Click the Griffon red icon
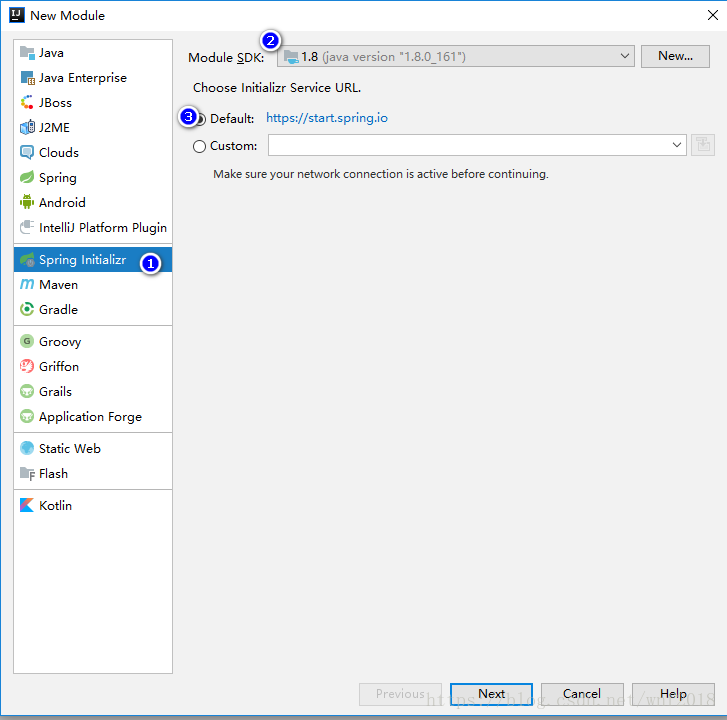Image resolution: width=727 pixels, height=720 pixels. 27,366
